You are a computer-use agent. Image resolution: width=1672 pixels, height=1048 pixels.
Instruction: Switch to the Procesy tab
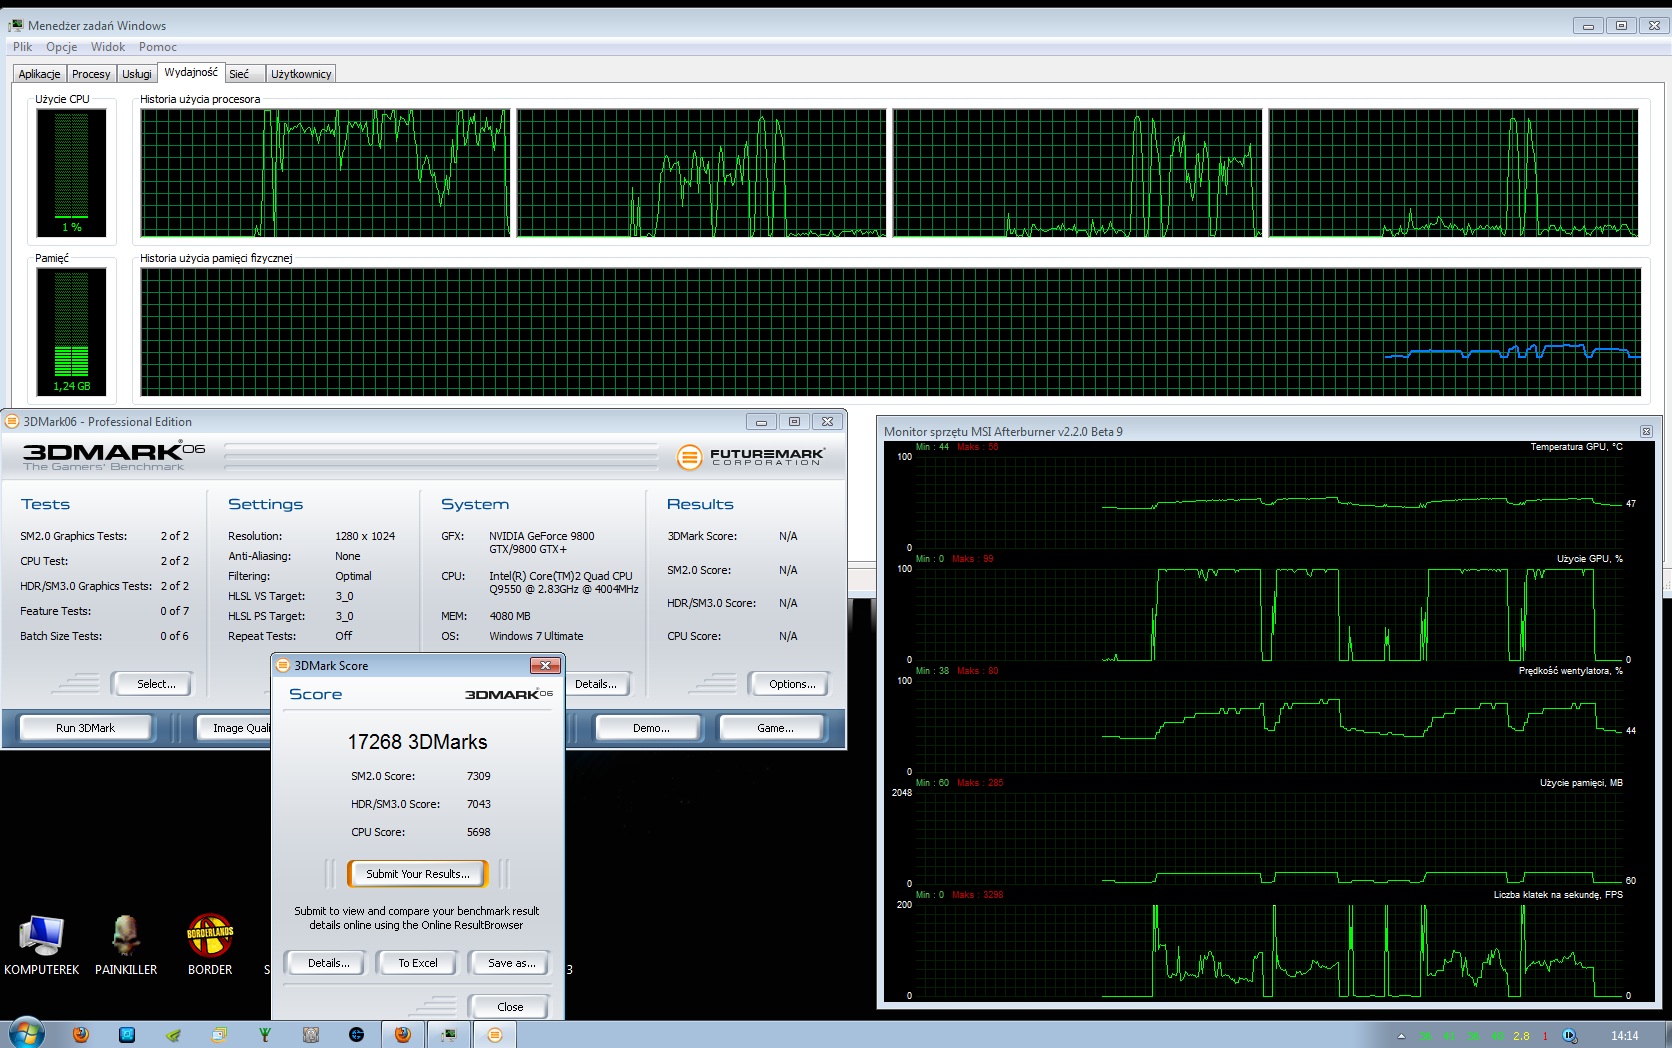pos(91,74)
